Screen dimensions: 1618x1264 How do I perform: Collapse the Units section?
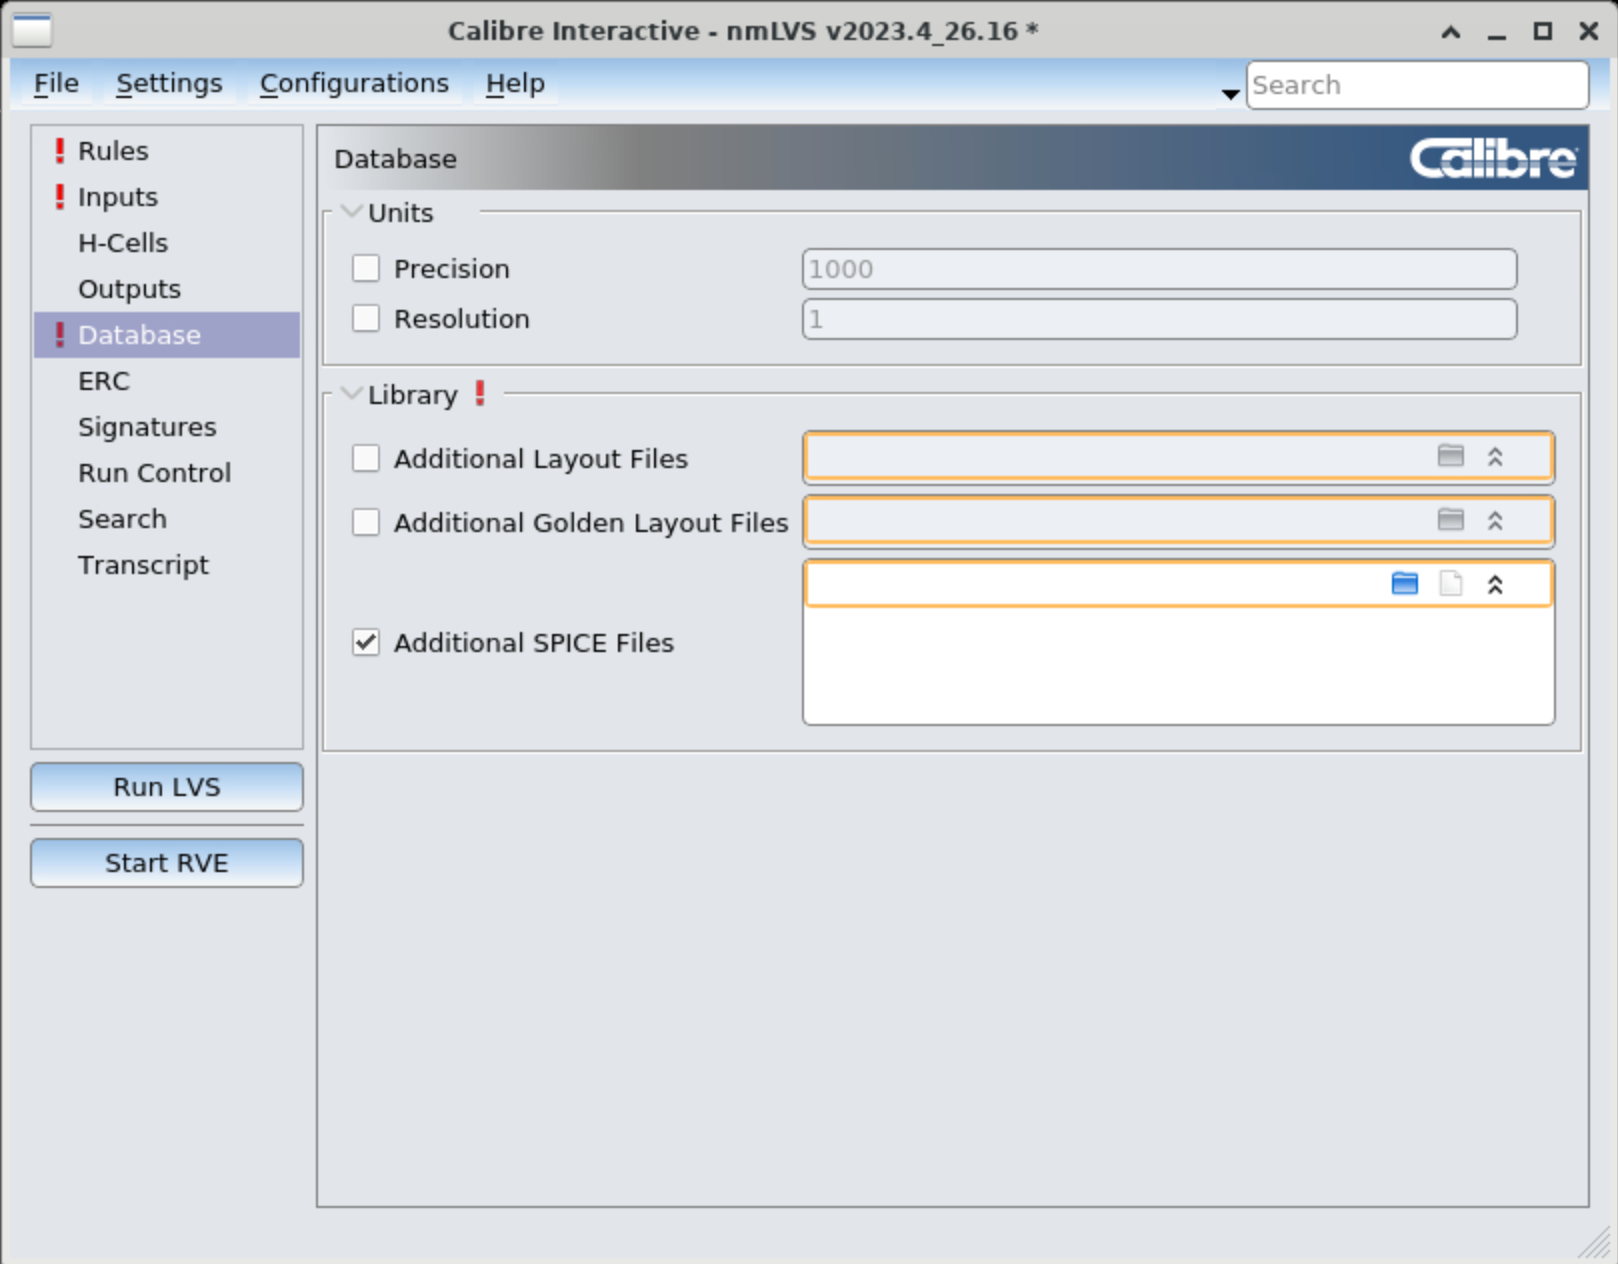[x=351, y=212]
